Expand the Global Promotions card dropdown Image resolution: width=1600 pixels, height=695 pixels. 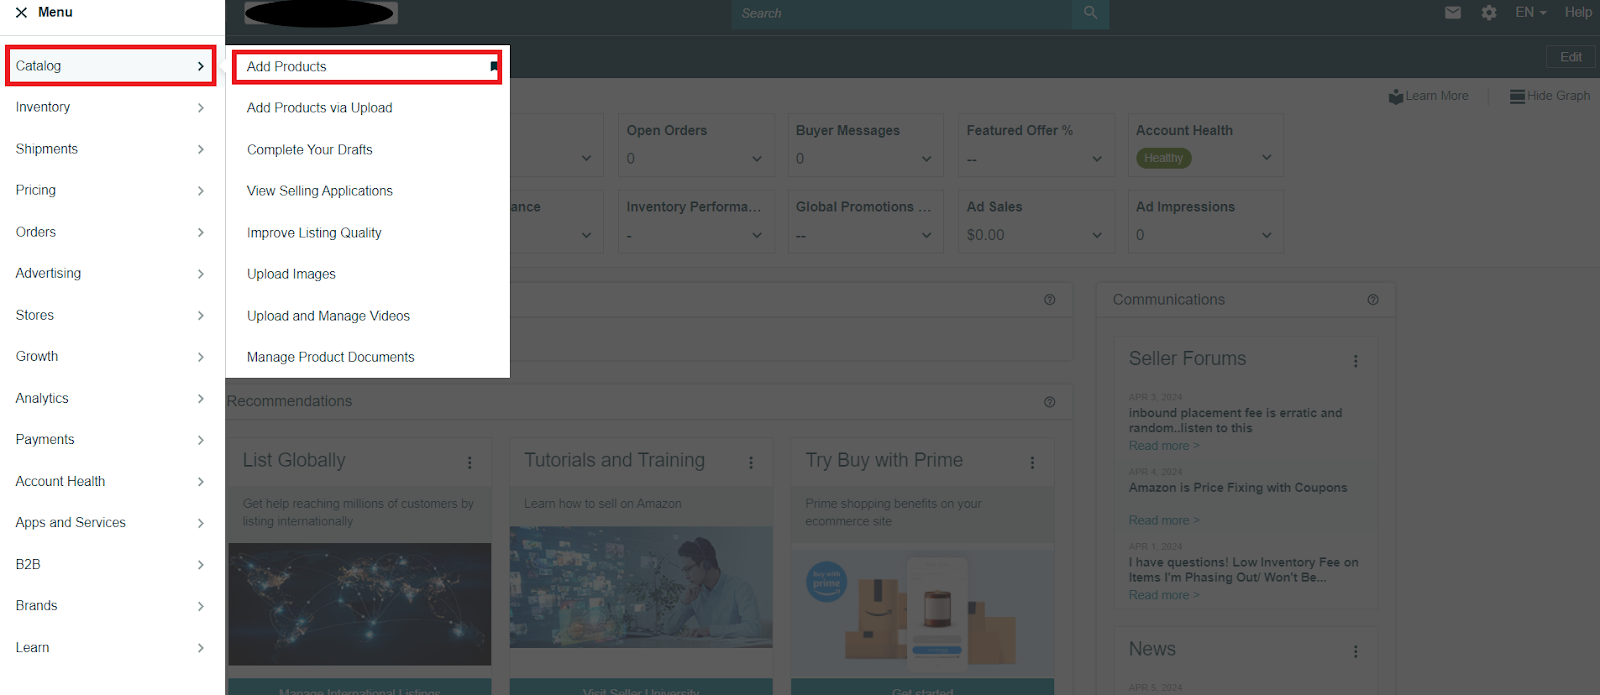927,235
